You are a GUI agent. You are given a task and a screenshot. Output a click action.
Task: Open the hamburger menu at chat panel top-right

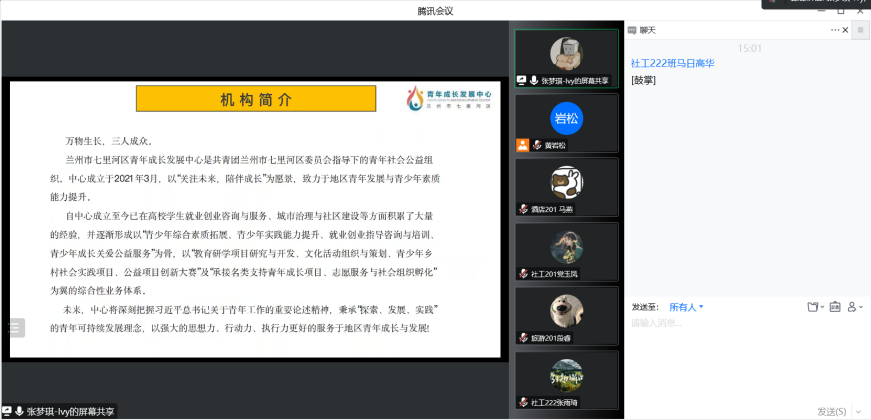(861, 31)
